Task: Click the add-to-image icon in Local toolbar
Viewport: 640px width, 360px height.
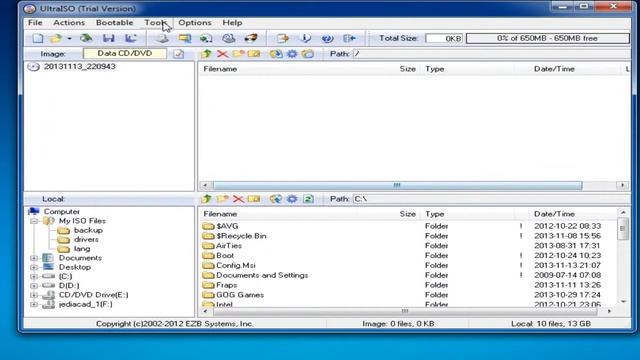Action: (x=276, y=199)
